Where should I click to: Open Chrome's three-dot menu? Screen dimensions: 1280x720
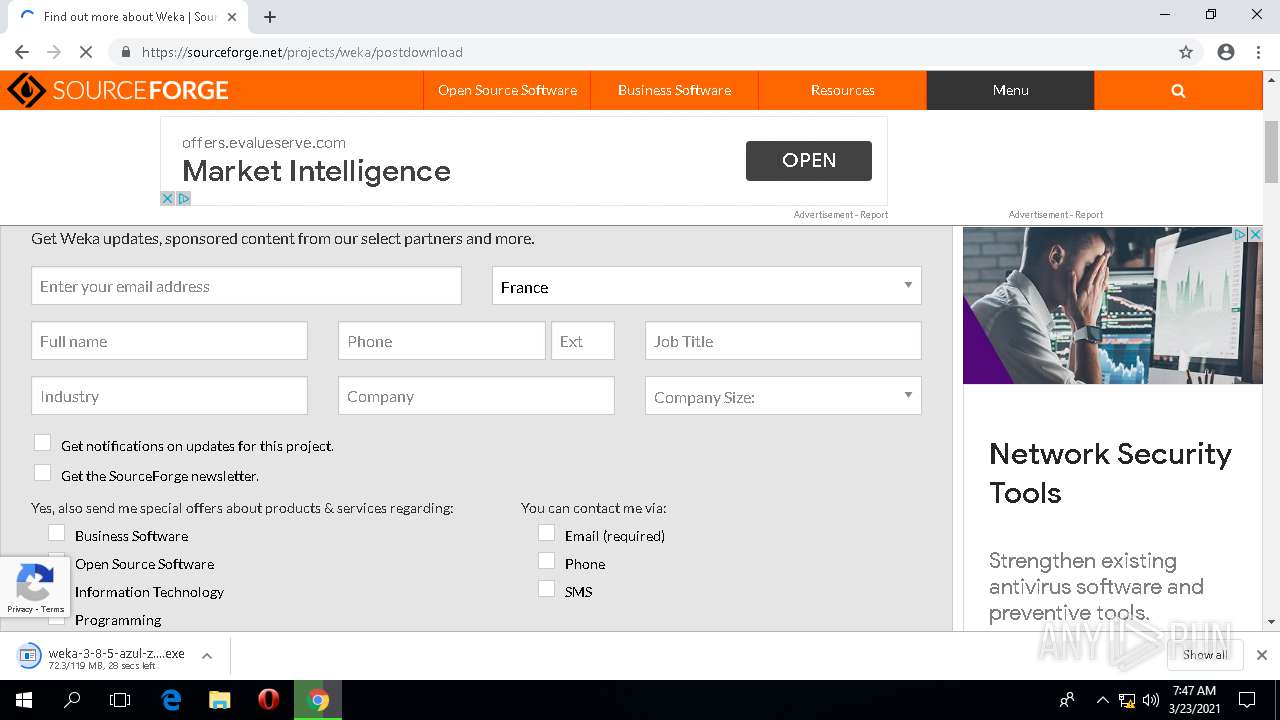(x=1258, y=52)
